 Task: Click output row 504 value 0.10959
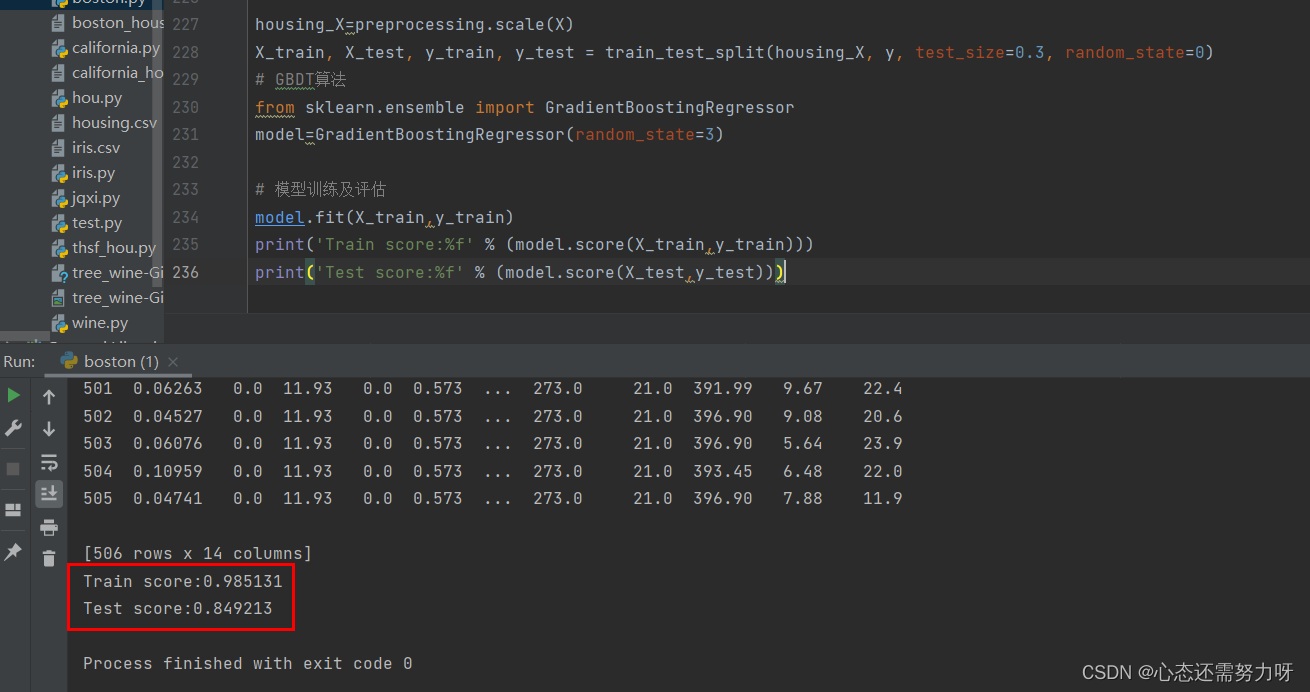167,471
